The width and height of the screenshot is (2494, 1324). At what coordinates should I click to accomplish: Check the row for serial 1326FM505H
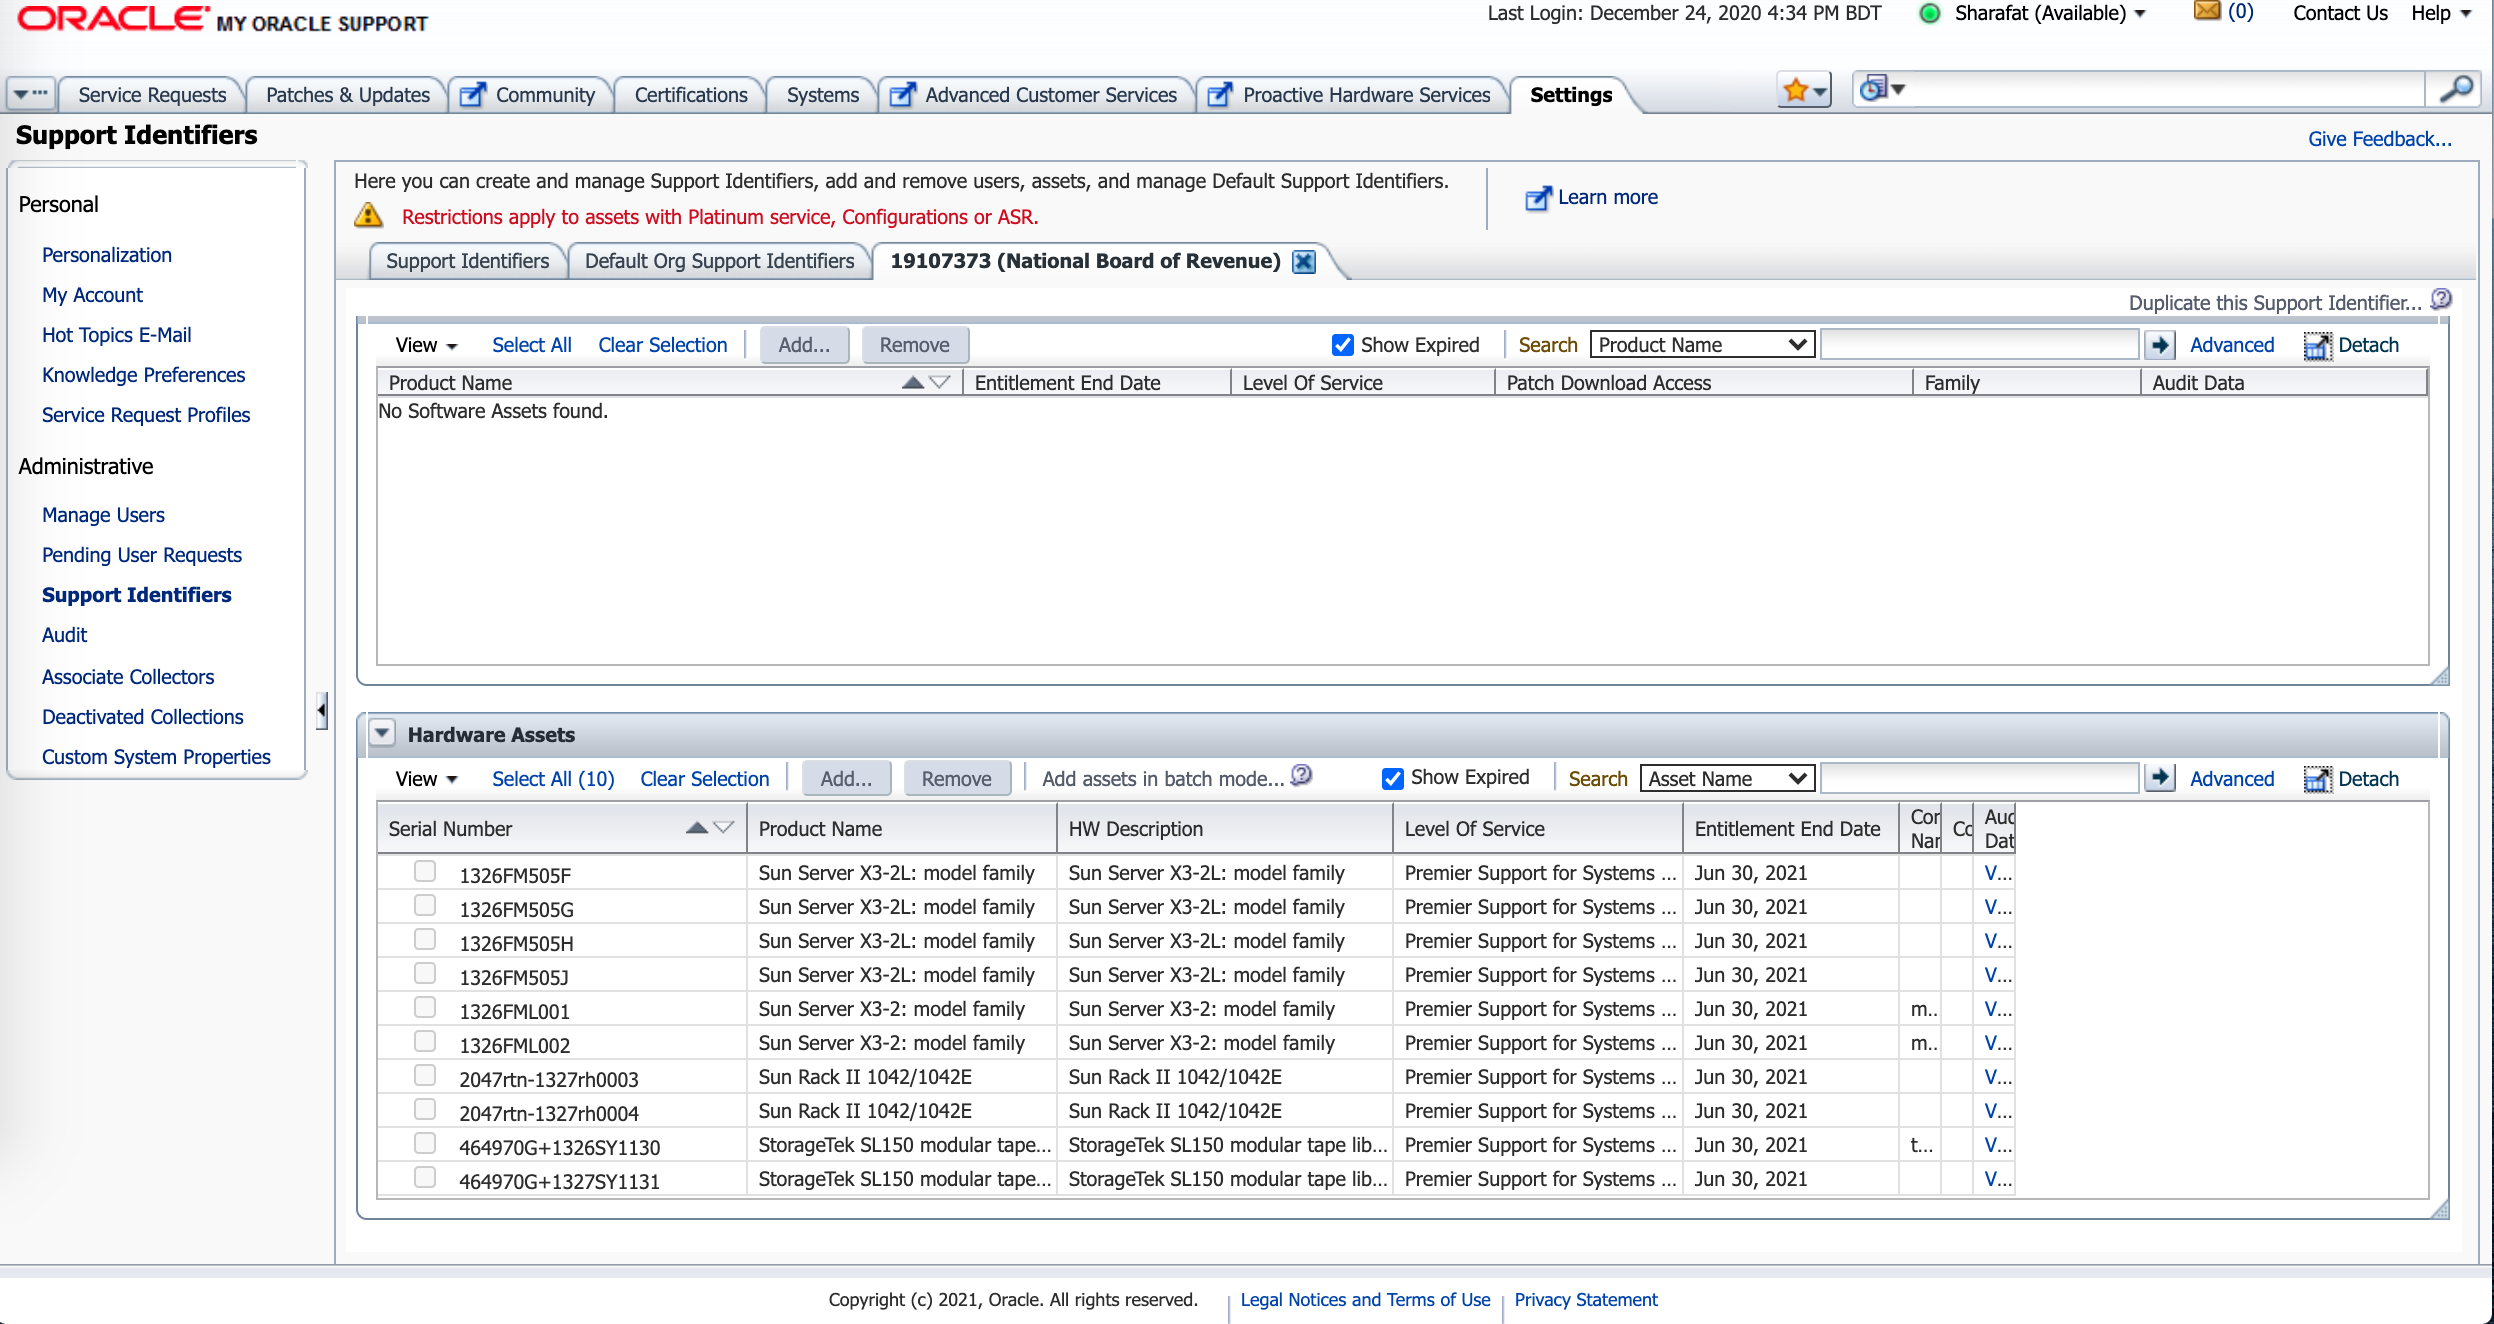click(x=425, y=939)
